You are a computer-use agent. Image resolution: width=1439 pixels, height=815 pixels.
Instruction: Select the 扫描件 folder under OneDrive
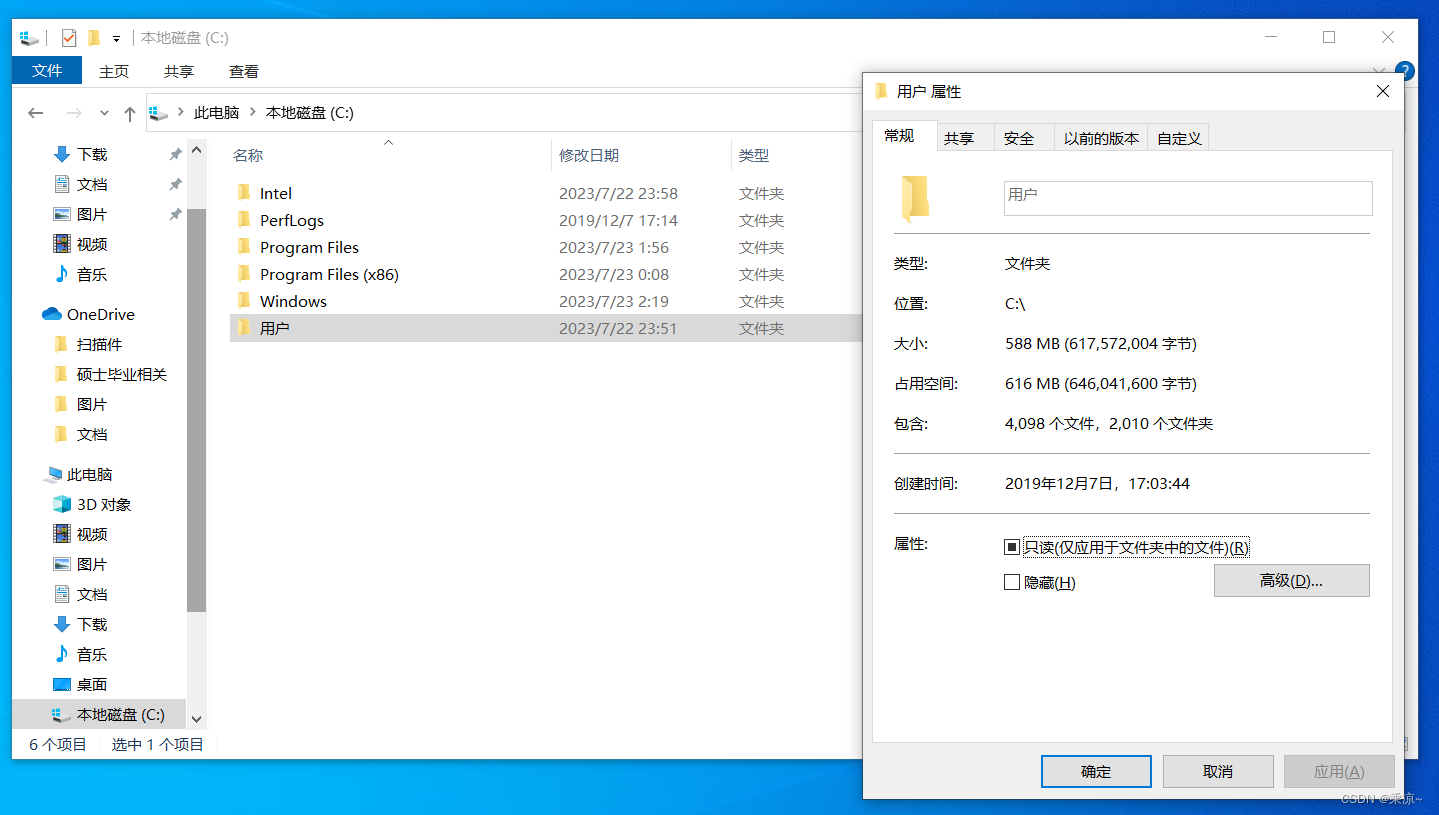click(x=99, y=344)
